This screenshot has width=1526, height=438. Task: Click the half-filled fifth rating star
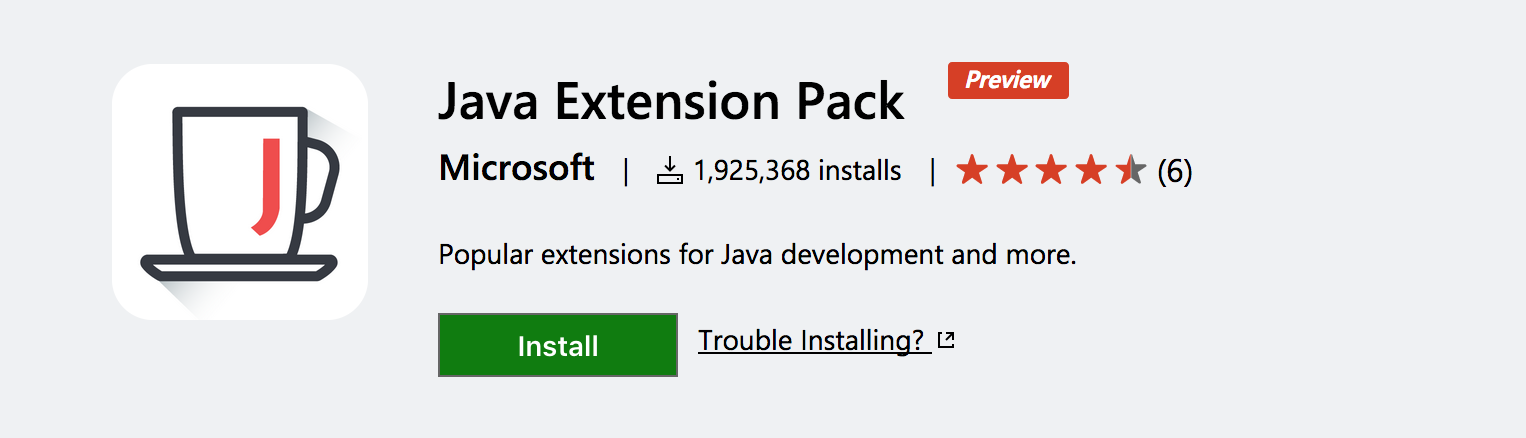(x=1130, y=171)
